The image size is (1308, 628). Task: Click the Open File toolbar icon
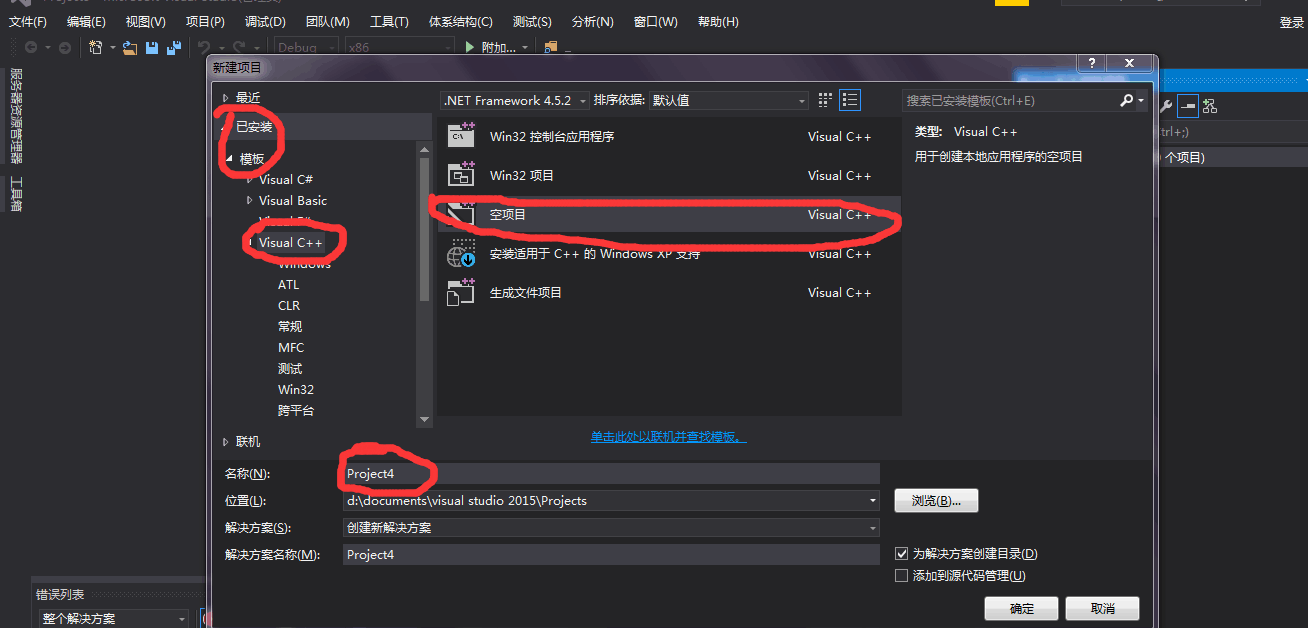130,47
